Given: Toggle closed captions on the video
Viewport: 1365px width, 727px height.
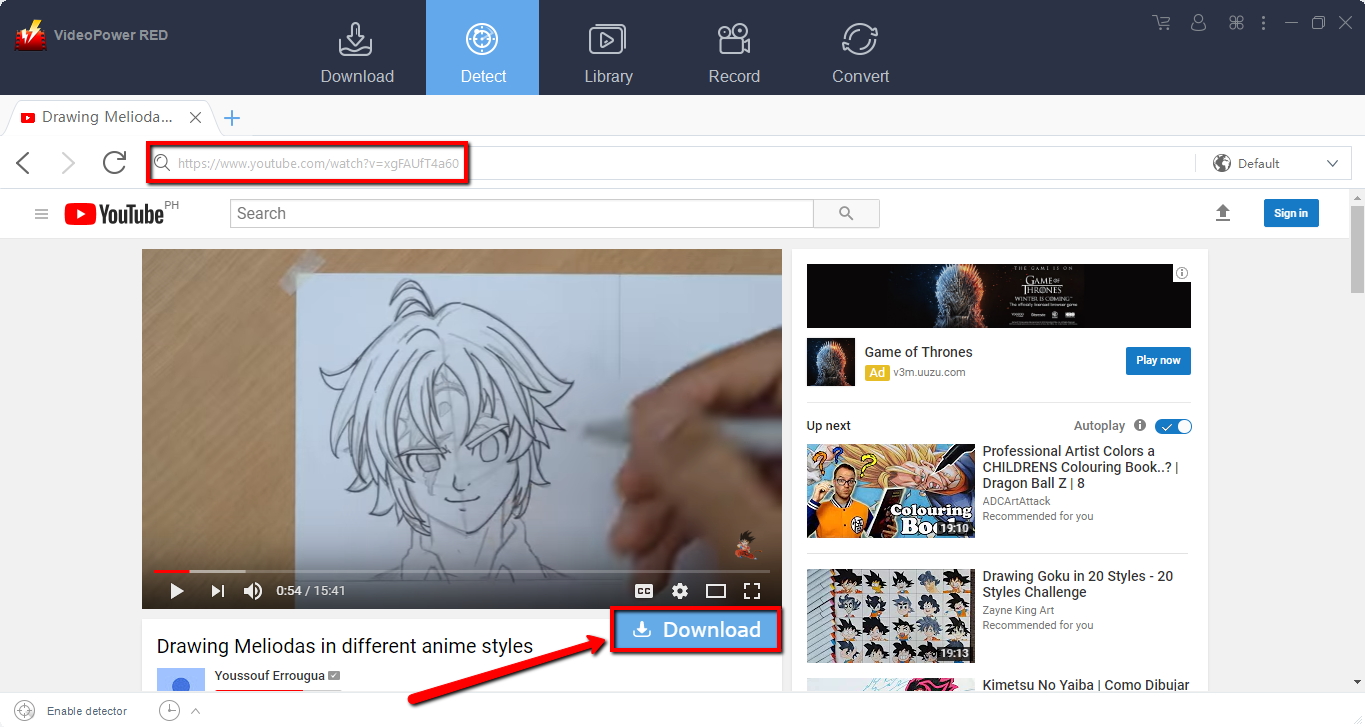Looking at the screenshot, I should (644, 591).
